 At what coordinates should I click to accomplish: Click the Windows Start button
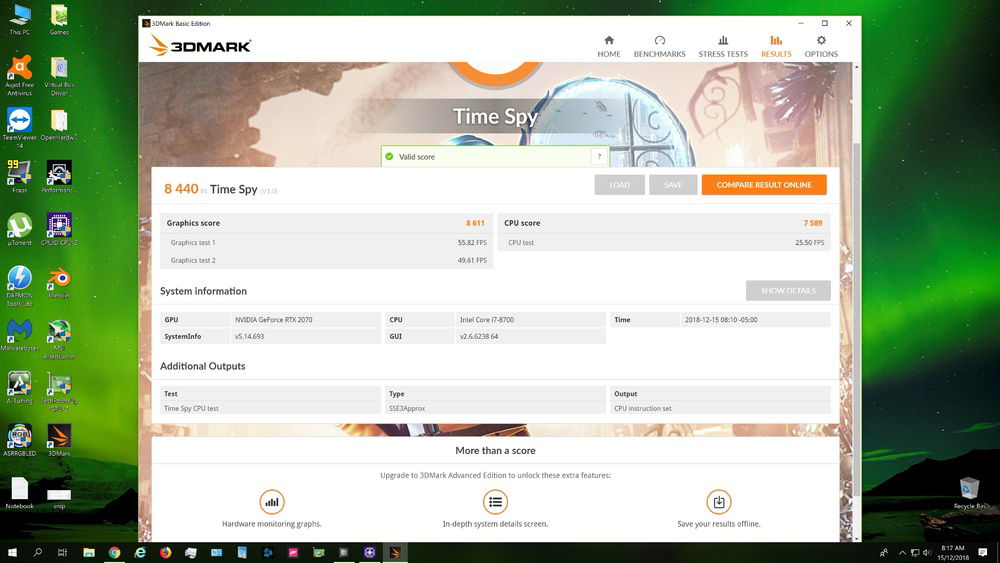13,552
